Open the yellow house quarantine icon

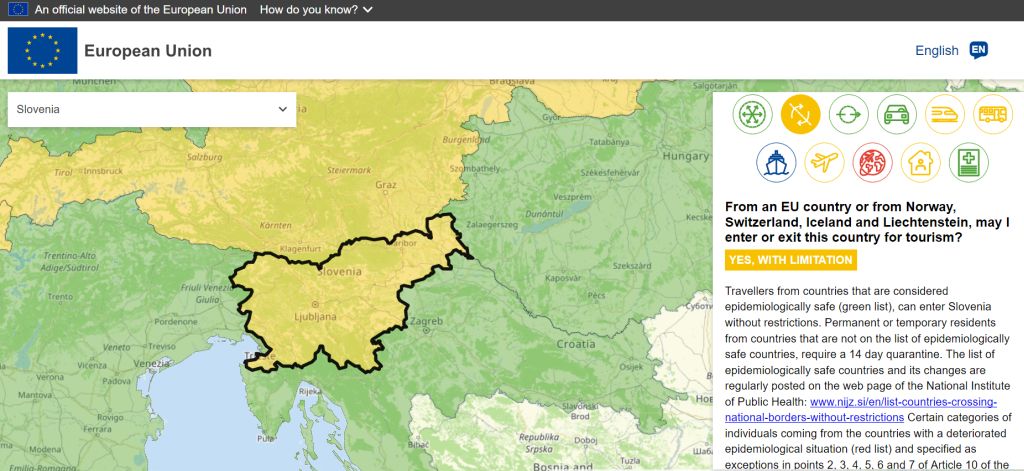(921, 162)
